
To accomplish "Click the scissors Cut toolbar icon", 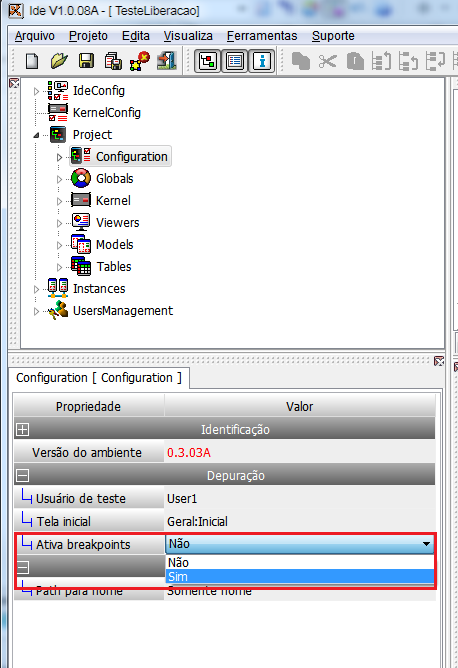I will 328,61.
